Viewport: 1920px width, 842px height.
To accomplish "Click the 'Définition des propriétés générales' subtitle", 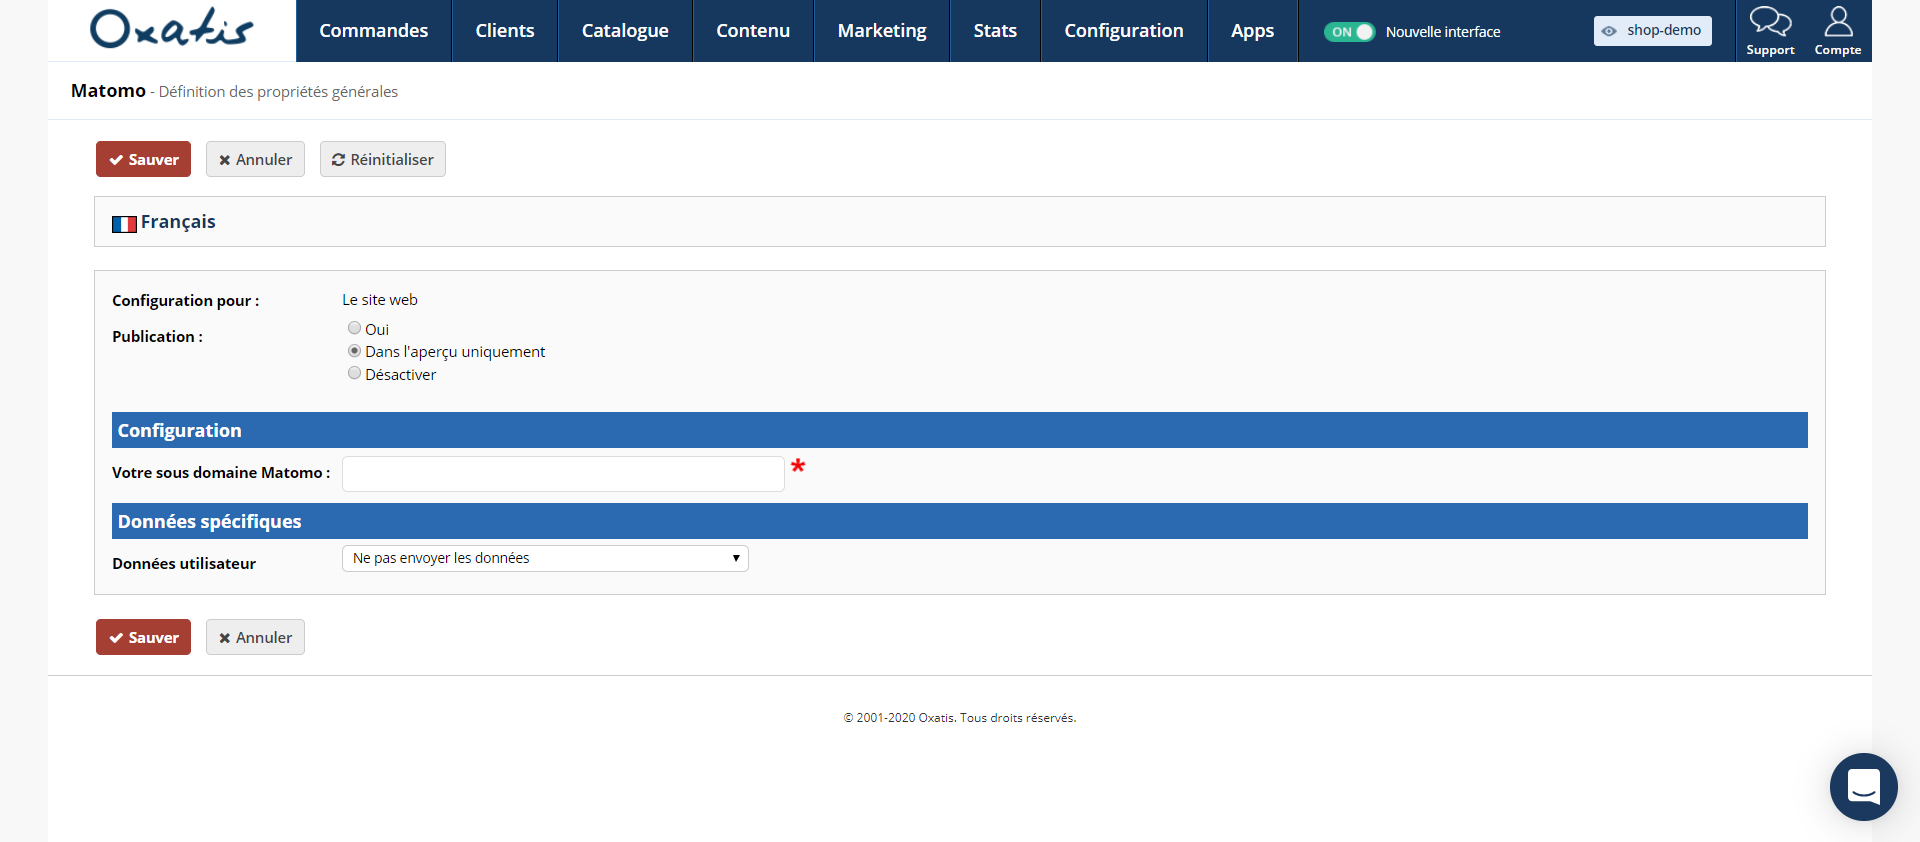I will coord(278,92).
